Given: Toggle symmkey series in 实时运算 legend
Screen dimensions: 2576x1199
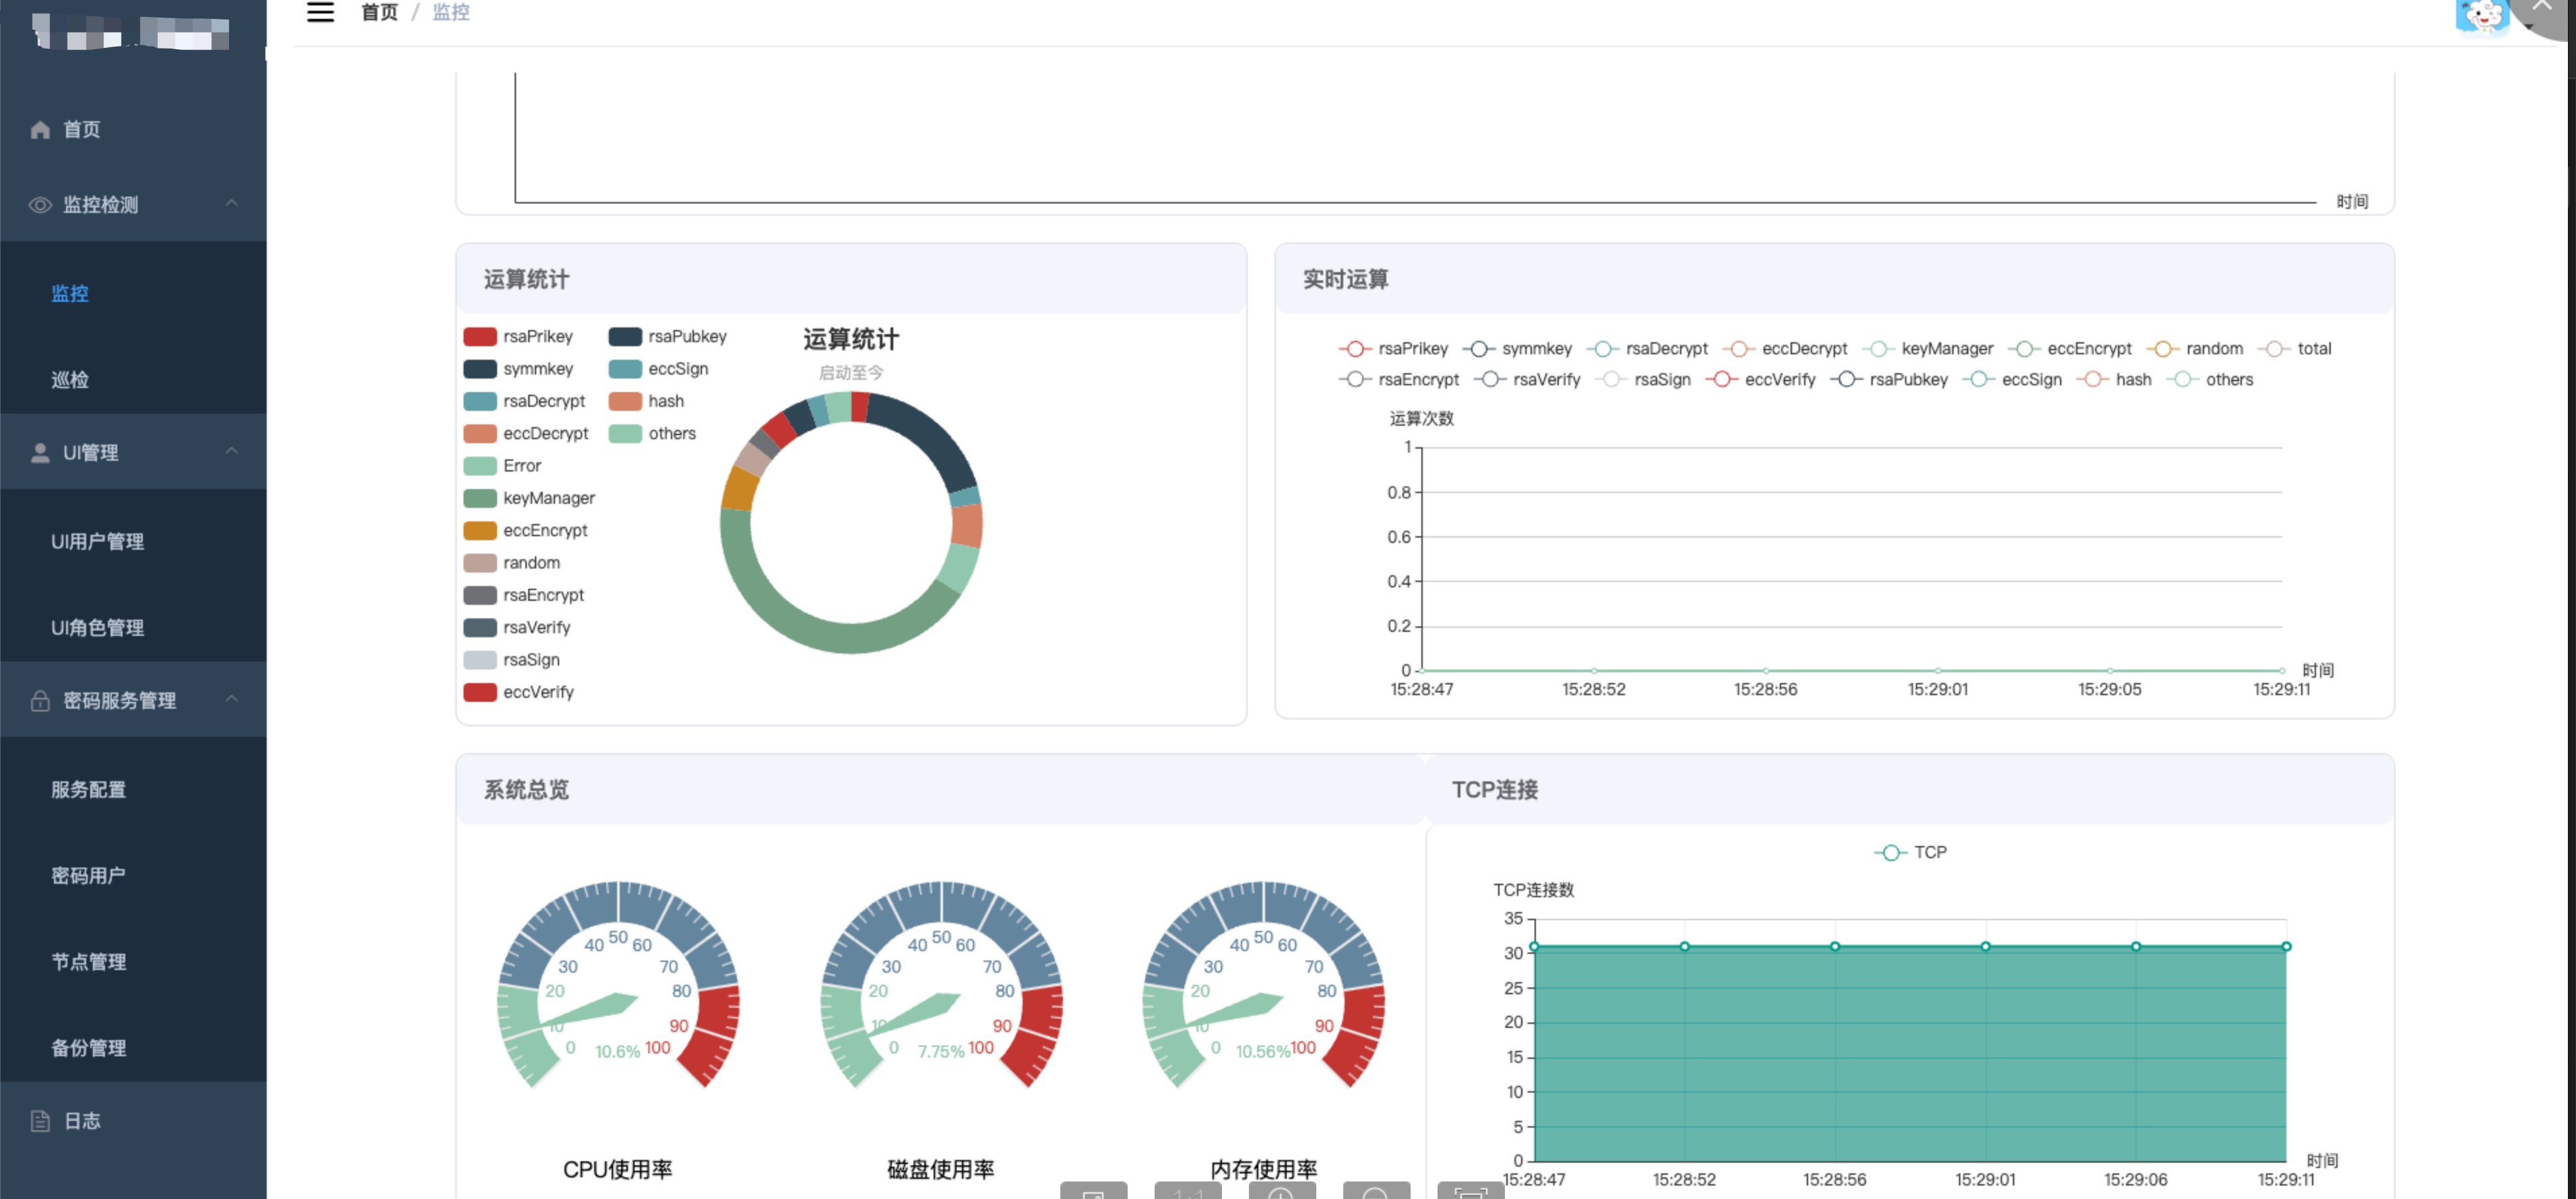Looking at the screenshot, I should pos(1517,349).
